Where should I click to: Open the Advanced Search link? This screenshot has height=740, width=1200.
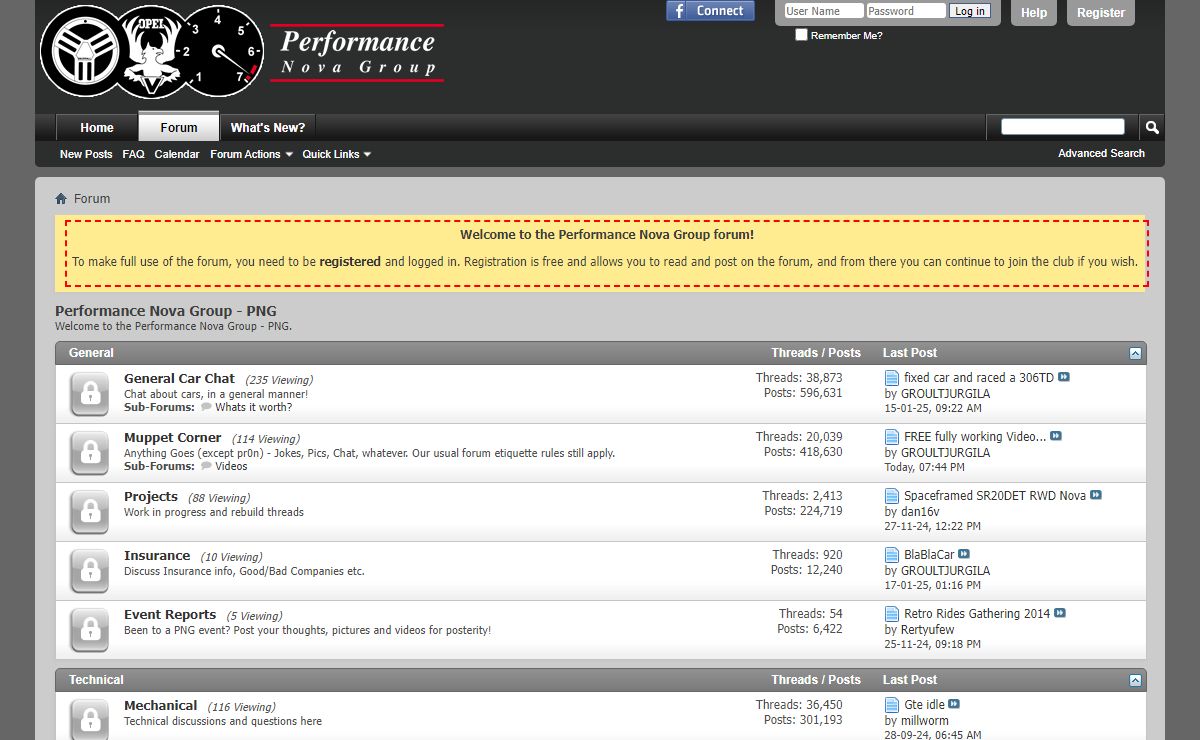(1101, 153)
